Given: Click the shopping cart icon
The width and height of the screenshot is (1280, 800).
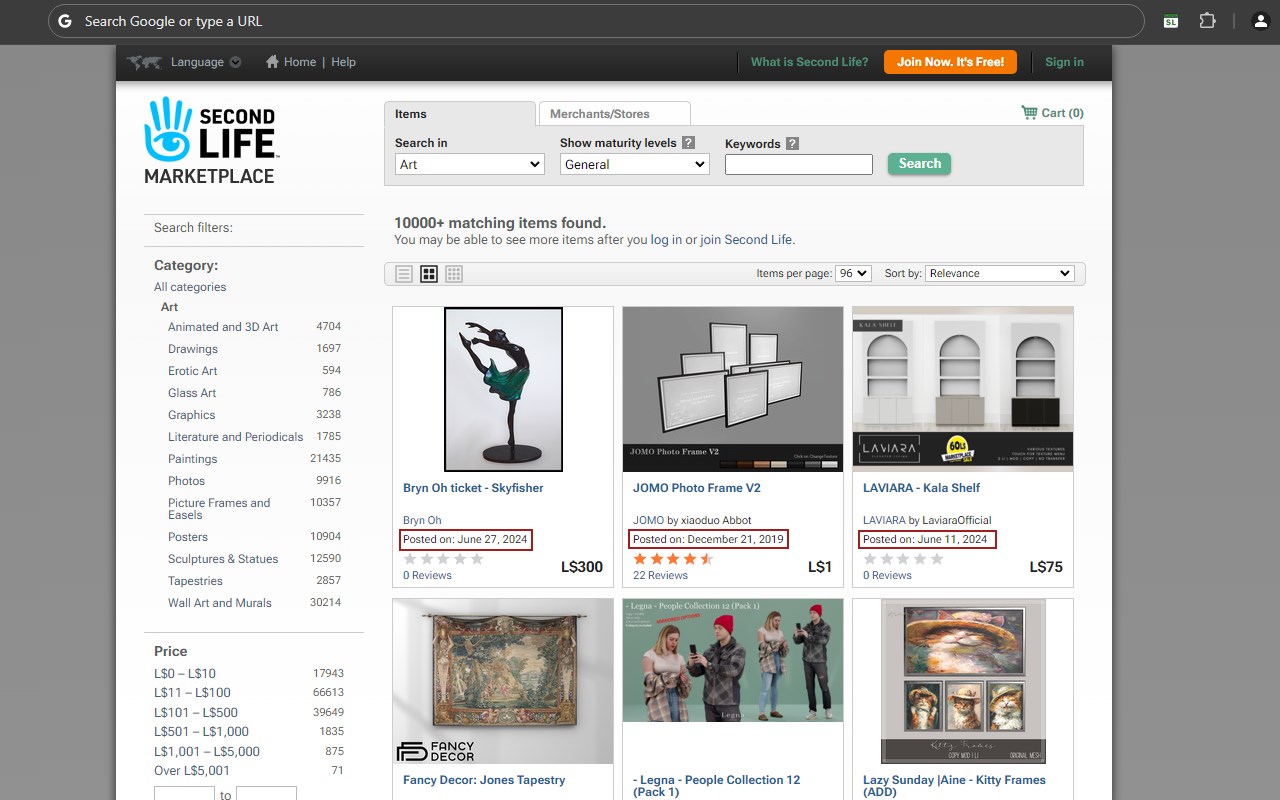Looking at the screenshot, I should pos(1029,113).
